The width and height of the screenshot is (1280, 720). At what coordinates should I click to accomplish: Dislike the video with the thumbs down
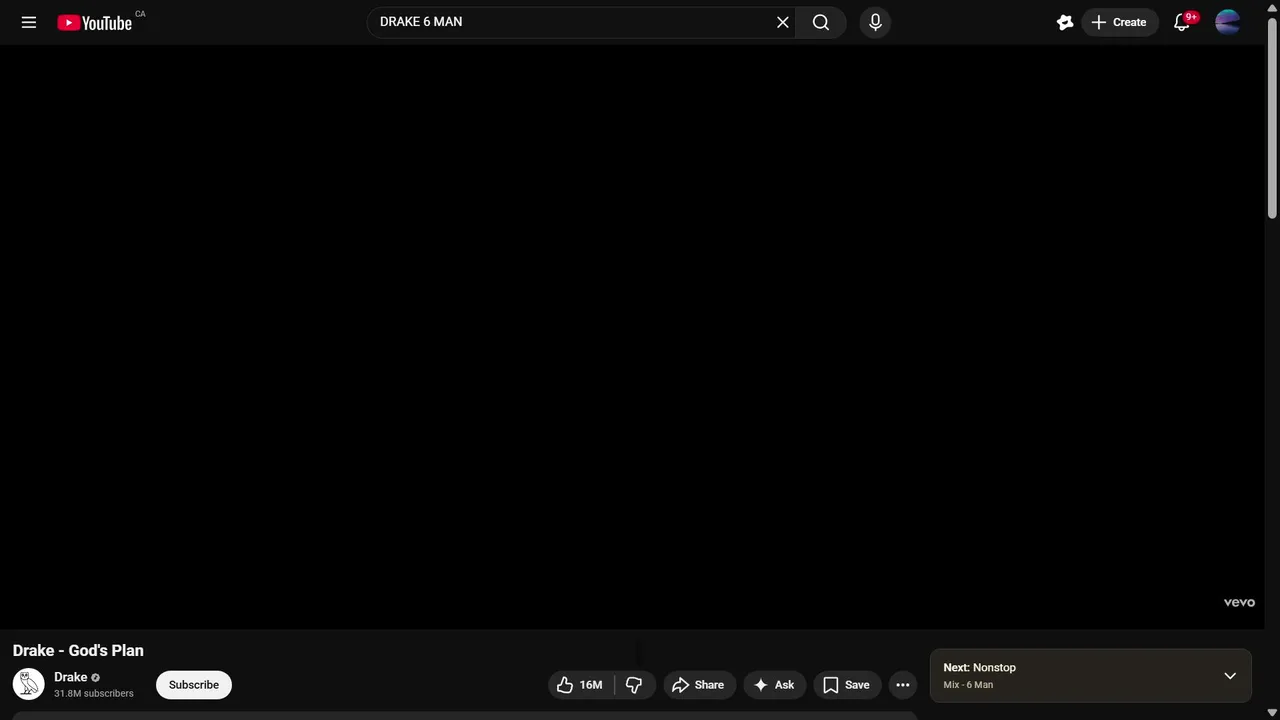click(634, 685)
